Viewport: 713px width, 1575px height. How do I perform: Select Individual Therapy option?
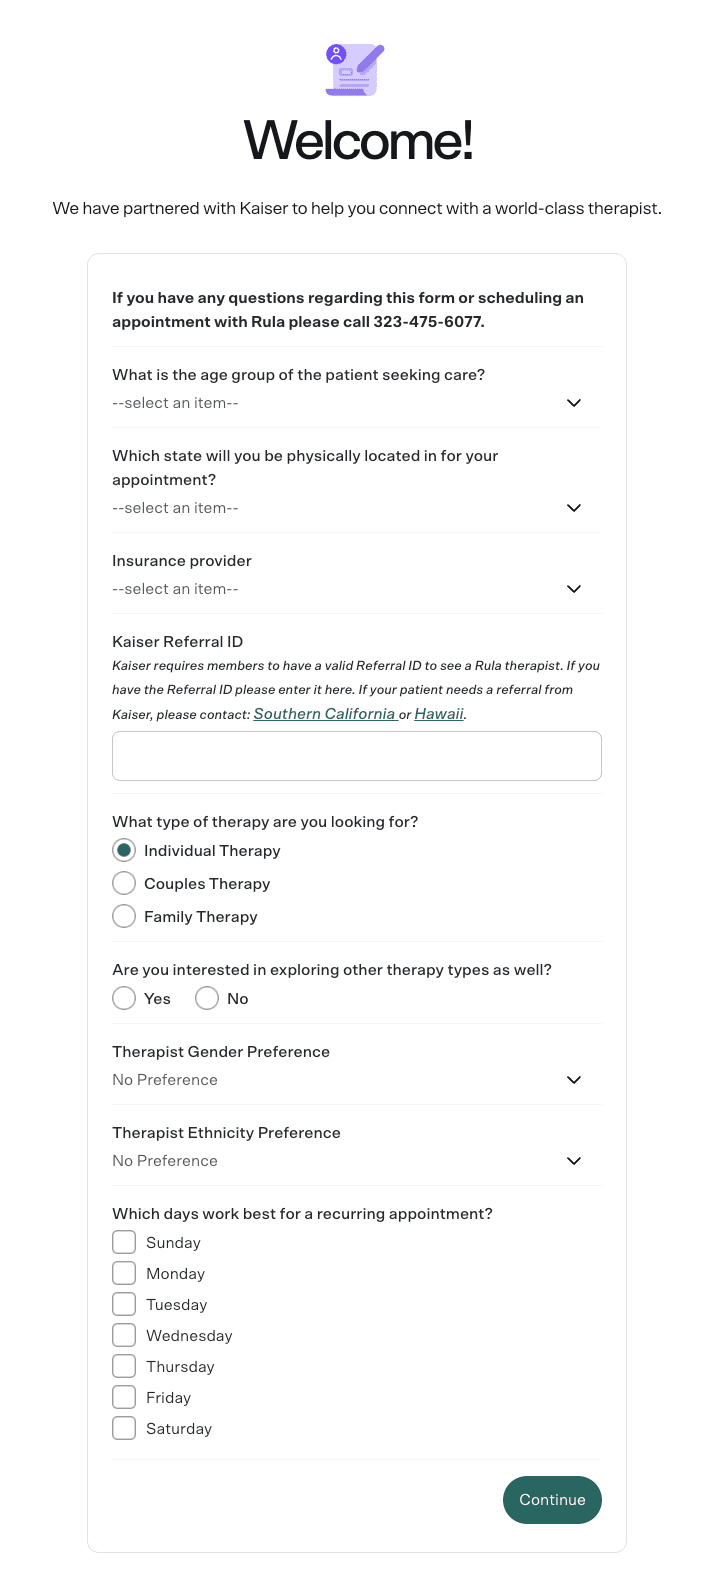[123, 849]
